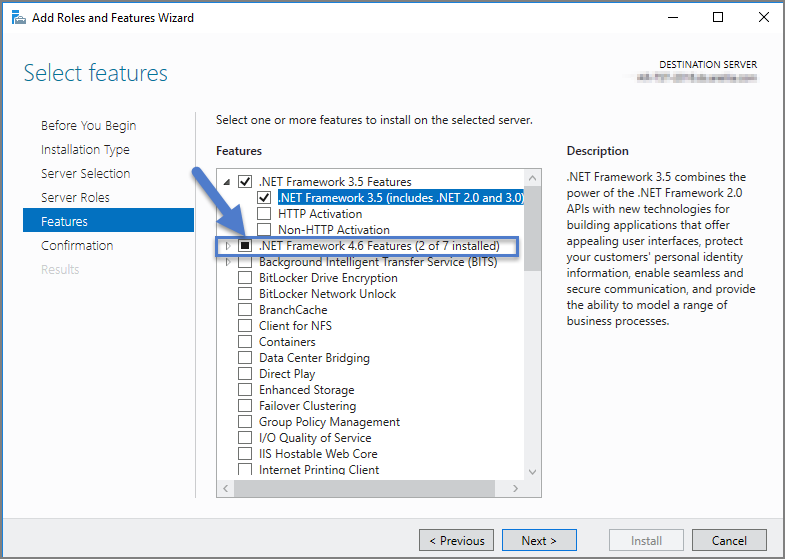Viewport: 785px width, 559px height.
Task: Check the Data Center Bridging box
Action: pyautogui.click(x=245, y=357)
